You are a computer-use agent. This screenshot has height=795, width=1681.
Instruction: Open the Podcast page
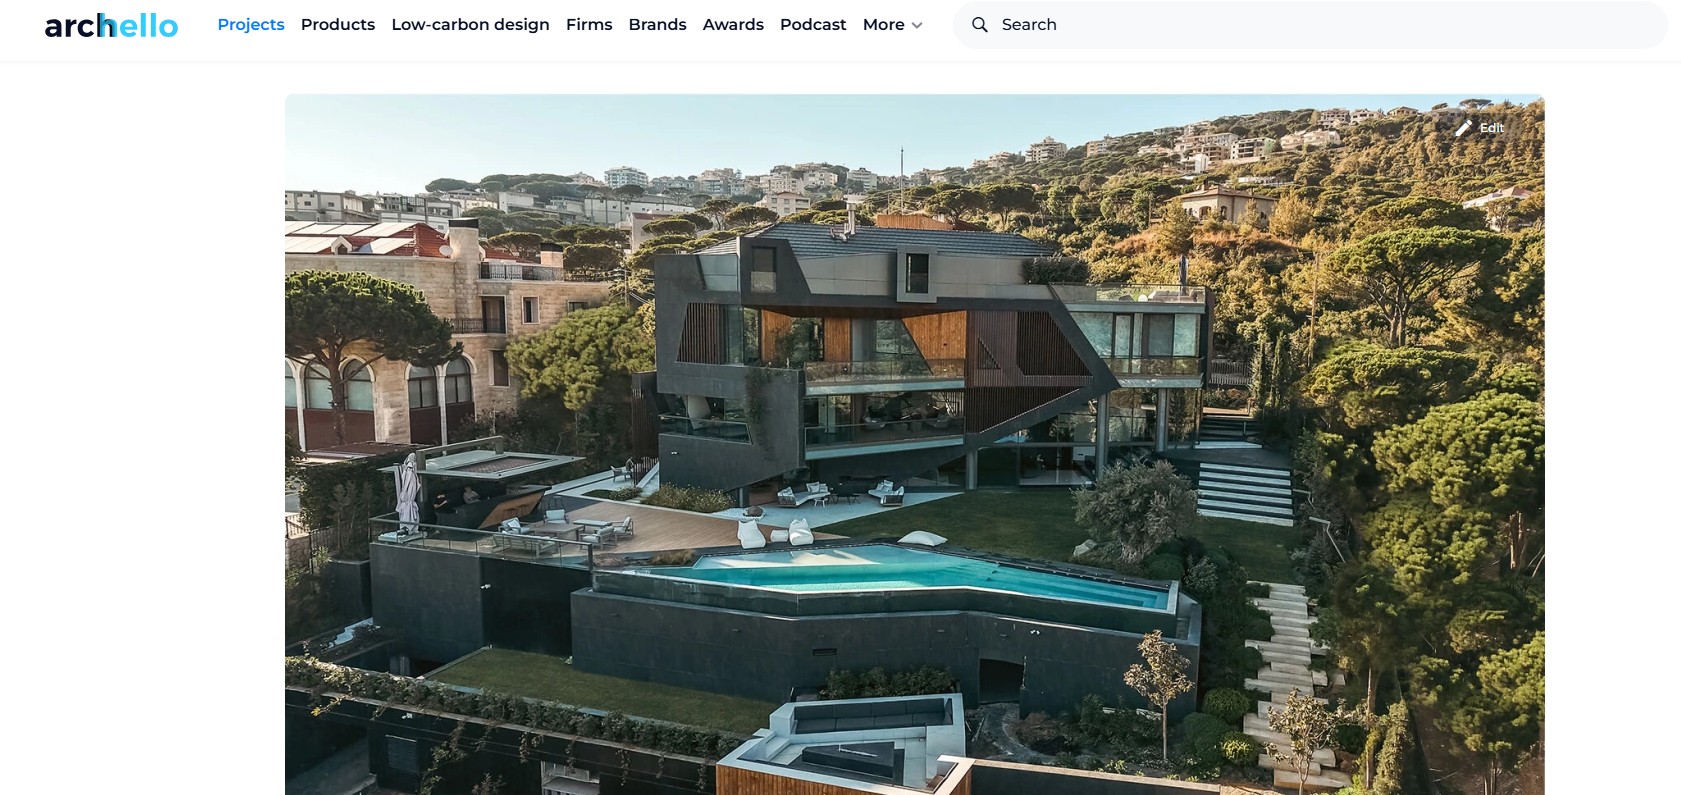[x=813, y=25]
